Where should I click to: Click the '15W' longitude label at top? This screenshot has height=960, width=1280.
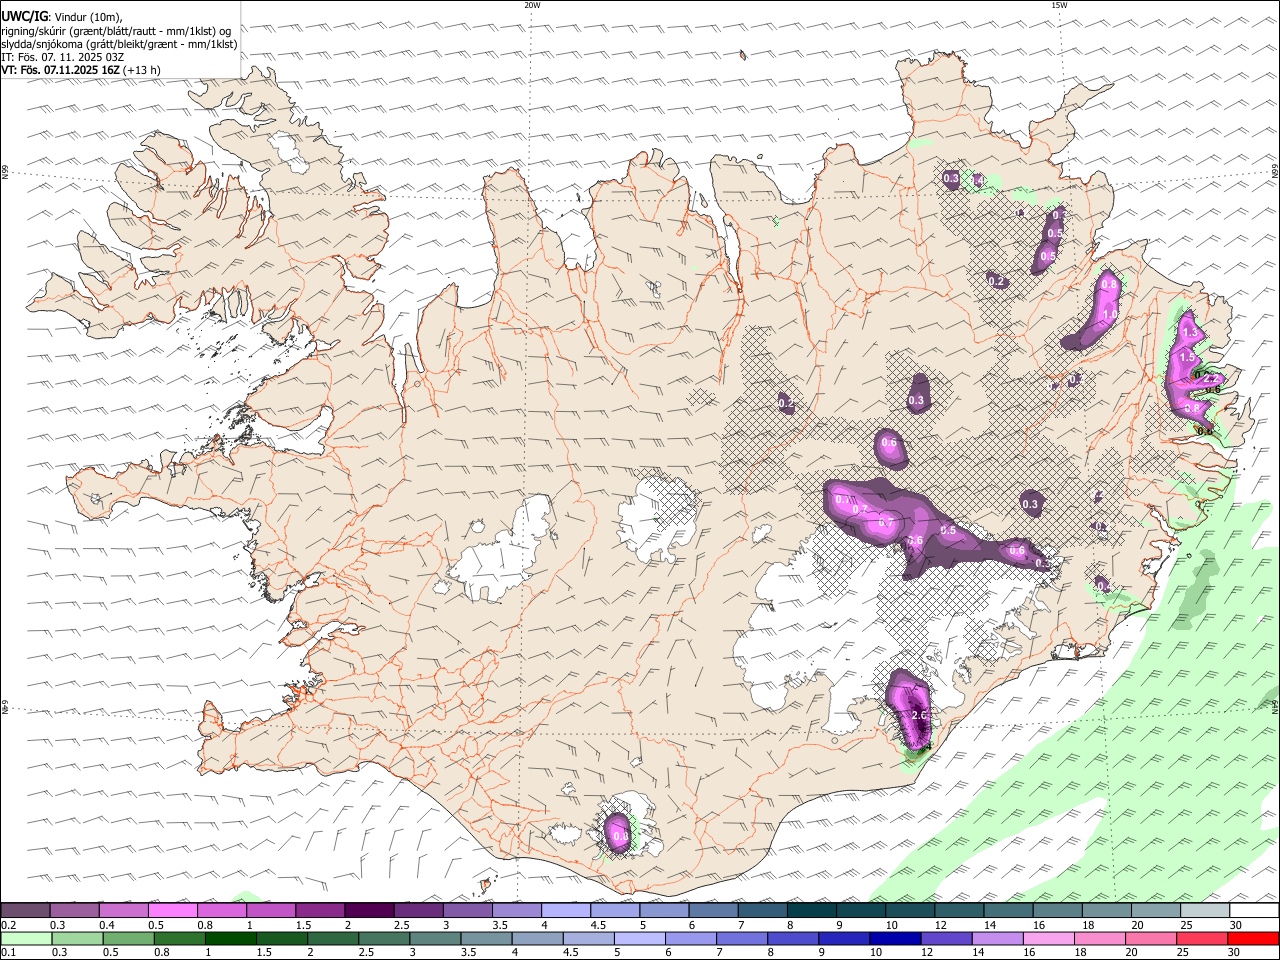pyautogui.click(x=1059, y=5)
